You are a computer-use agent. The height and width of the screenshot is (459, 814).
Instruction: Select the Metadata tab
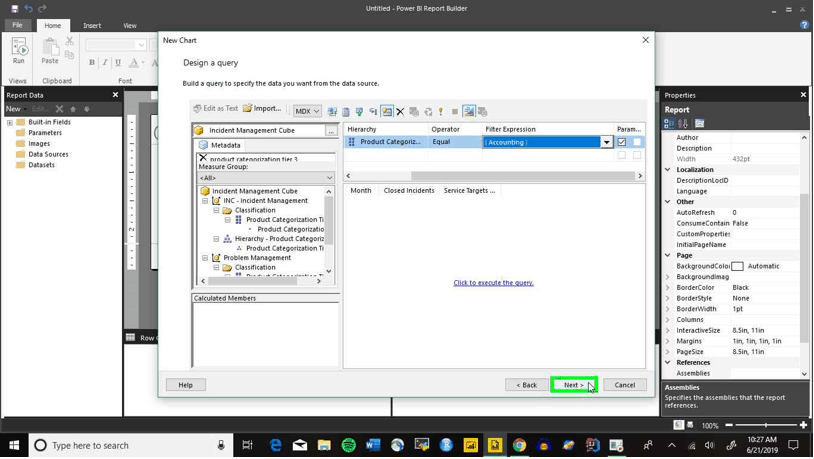pyautogui.click(x=220, y=145)
